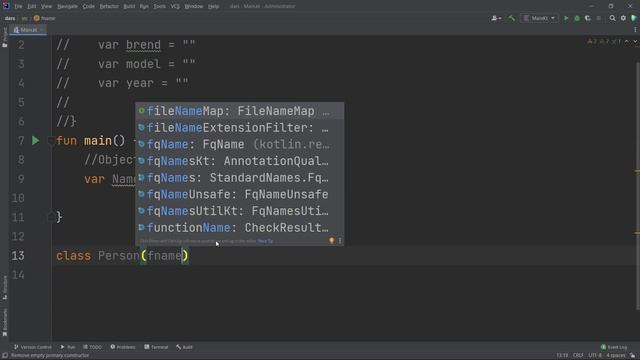
Task: Click the cursor position in status bar
Action: [x=562, y=356]
